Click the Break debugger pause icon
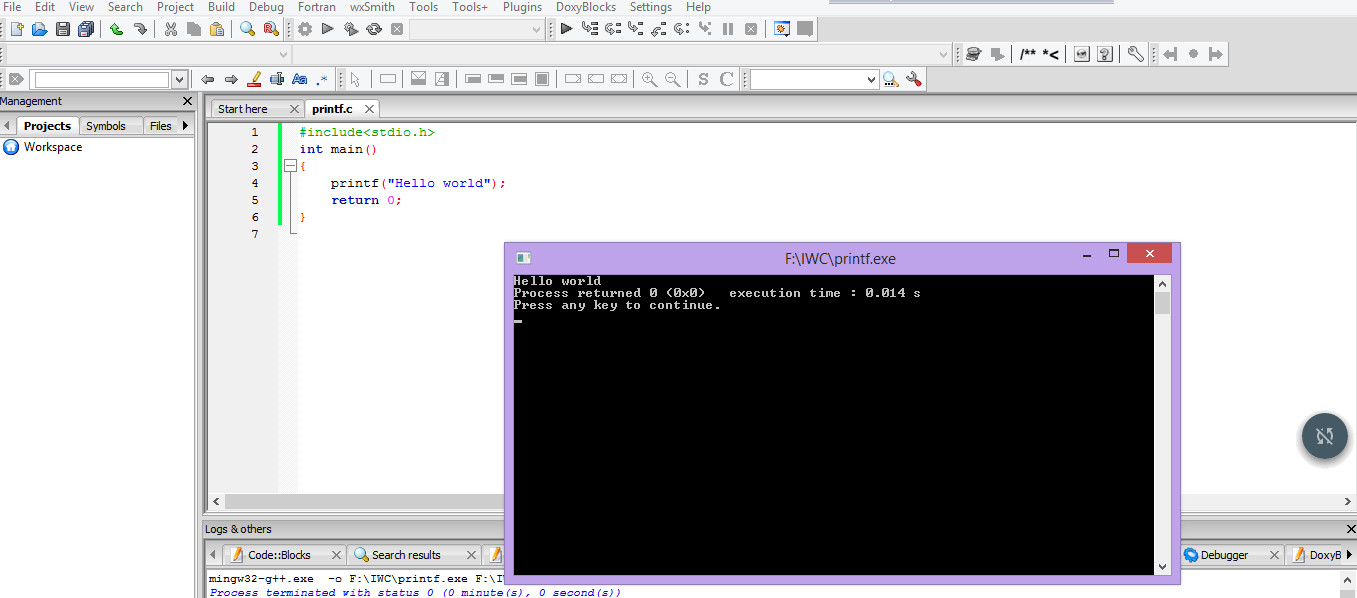 point(728,29)
